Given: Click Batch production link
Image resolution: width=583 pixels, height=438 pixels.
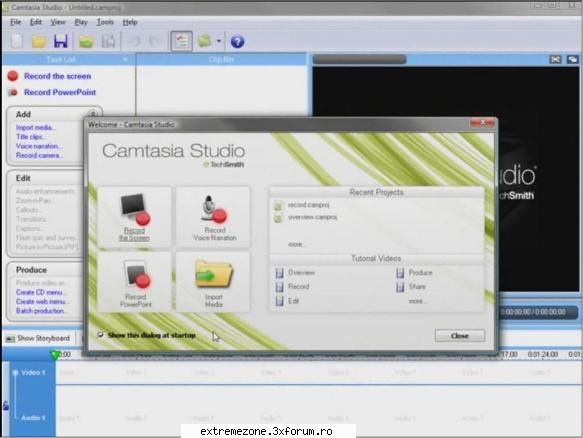Looking at the screenshot, I should click(41, 311).
